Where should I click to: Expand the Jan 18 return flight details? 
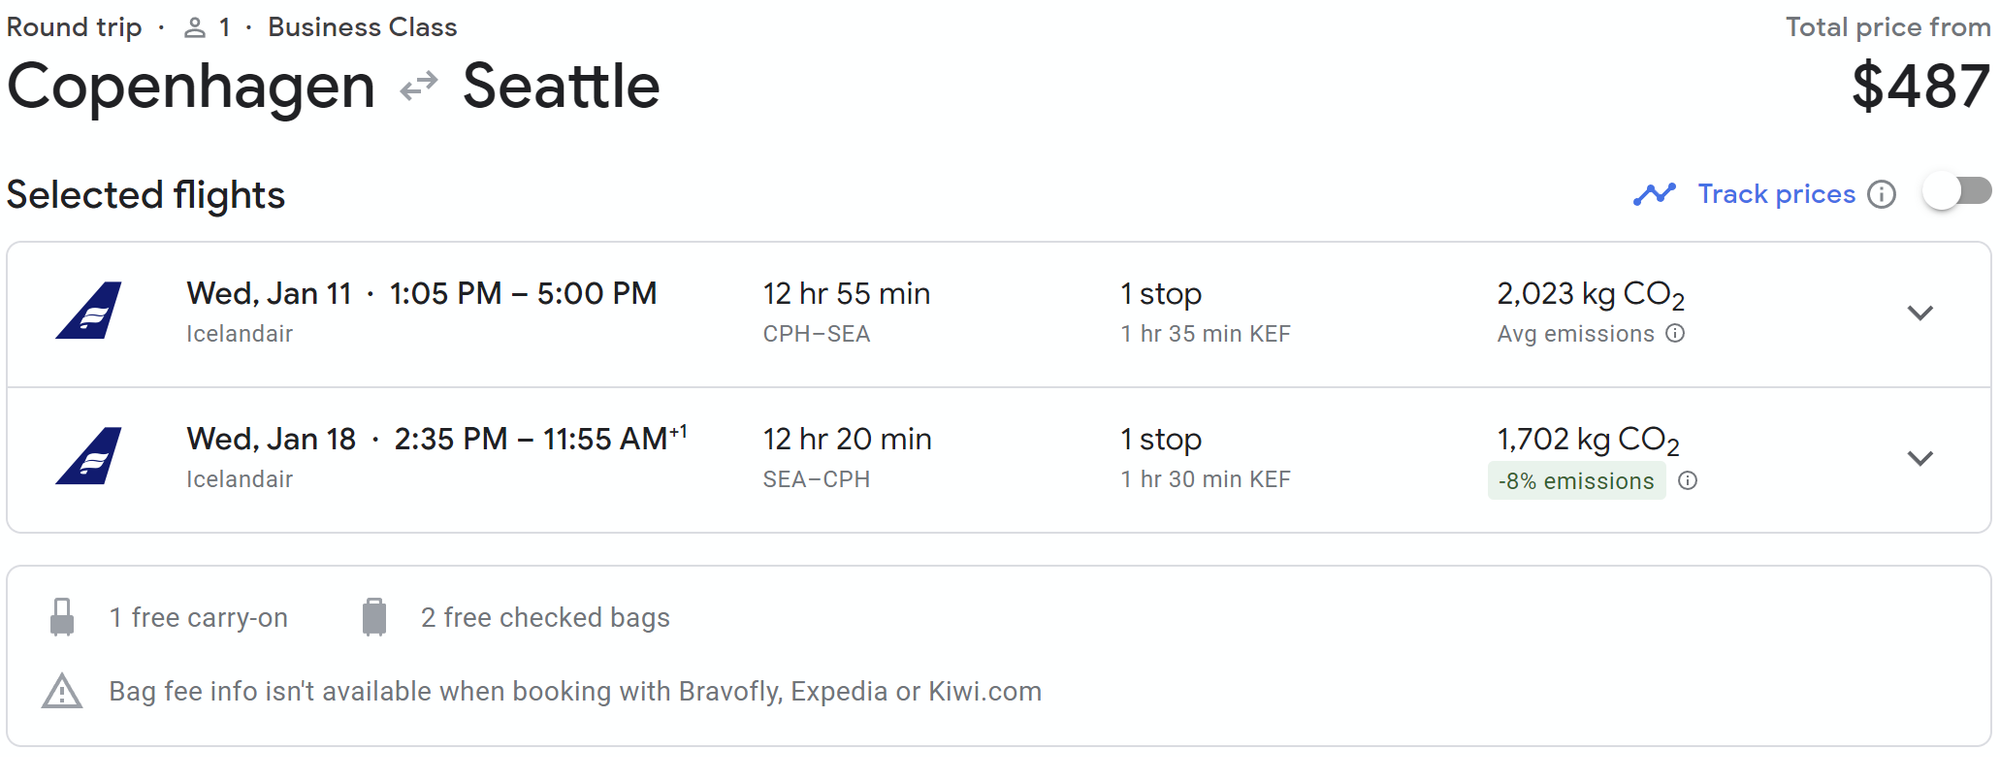pyautogui.click(x=1920, y=459)
